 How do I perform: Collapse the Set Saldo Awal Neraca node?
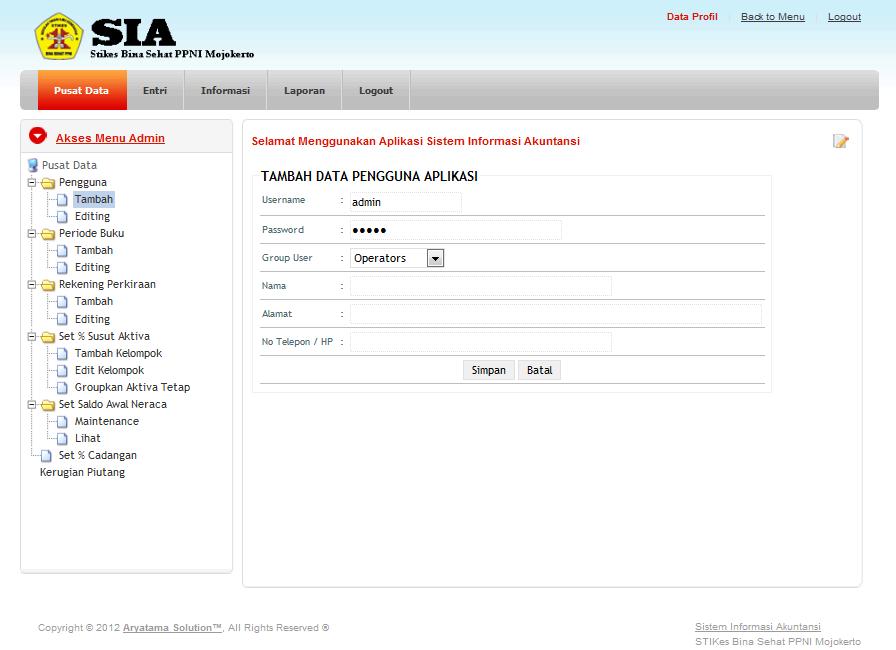[32, 404]
